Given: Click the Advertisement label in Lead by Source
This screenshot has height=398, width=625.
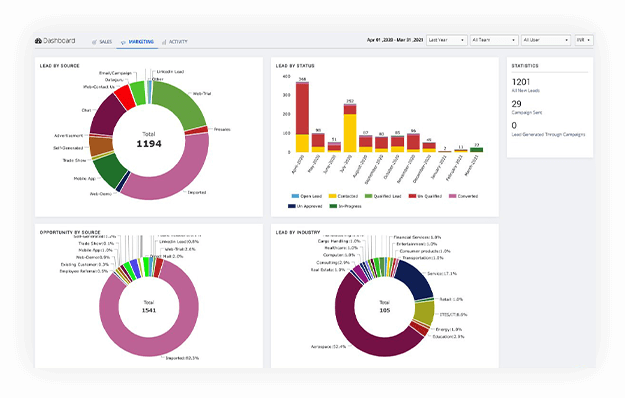Looking at the screenshot, I should pos(69,136).
